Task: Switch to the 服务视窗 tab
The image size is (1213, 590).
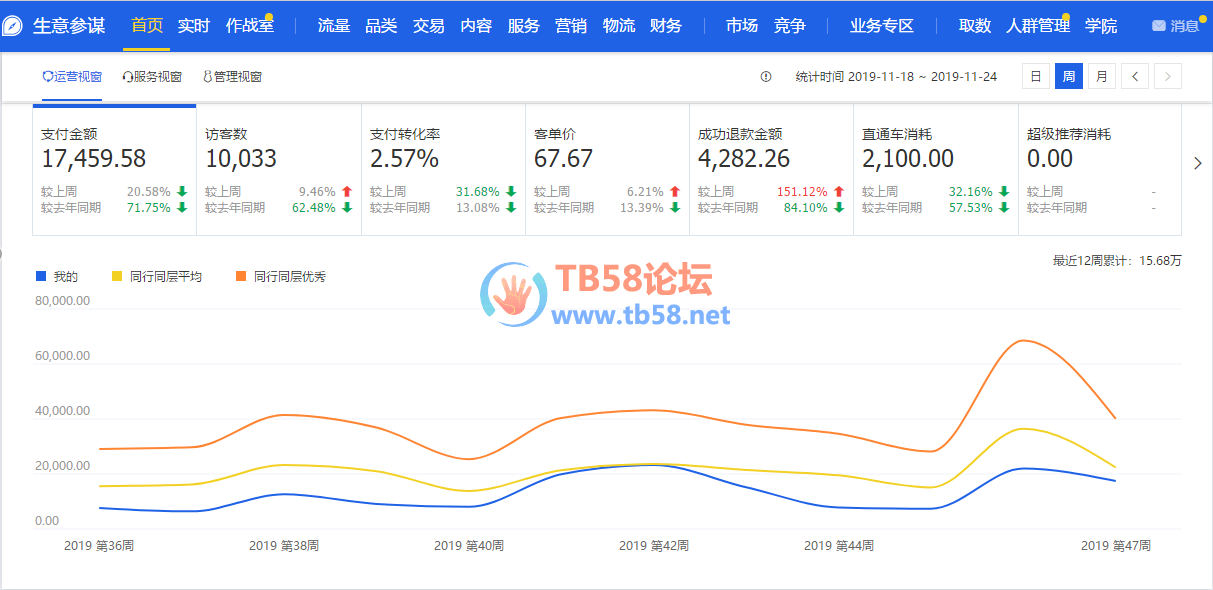Action: pos(152,76)
